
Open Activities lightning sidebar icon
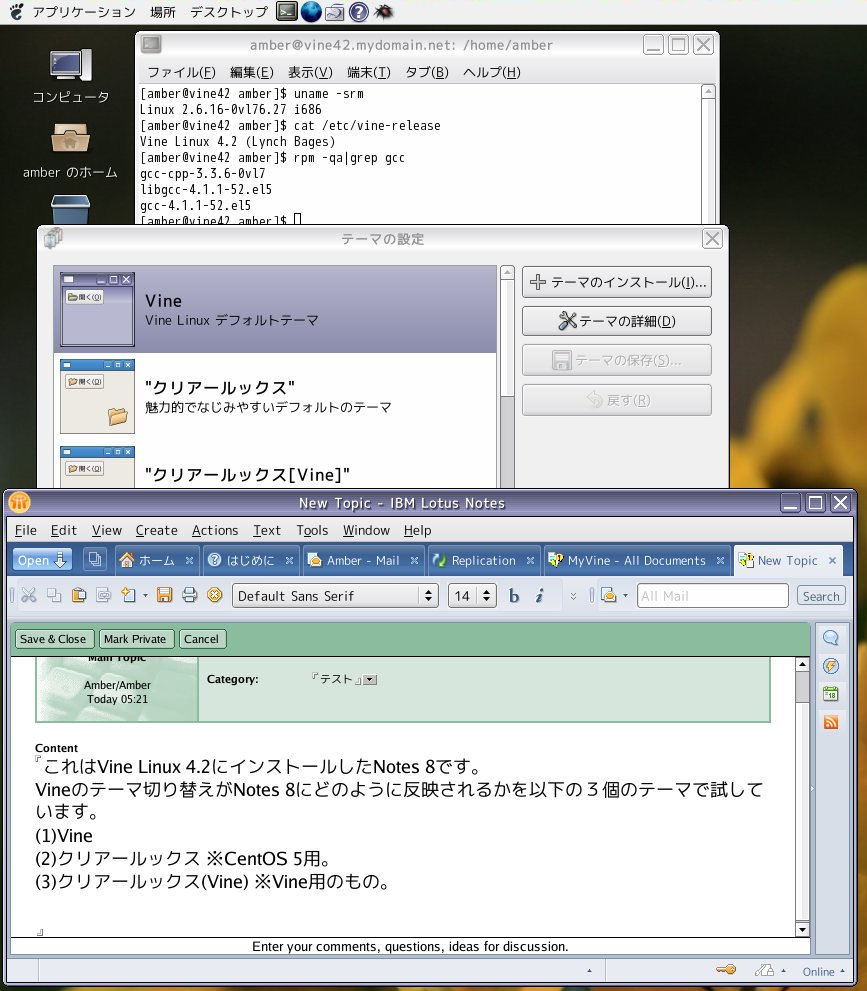pyautogui.click(x=830, y=666)
